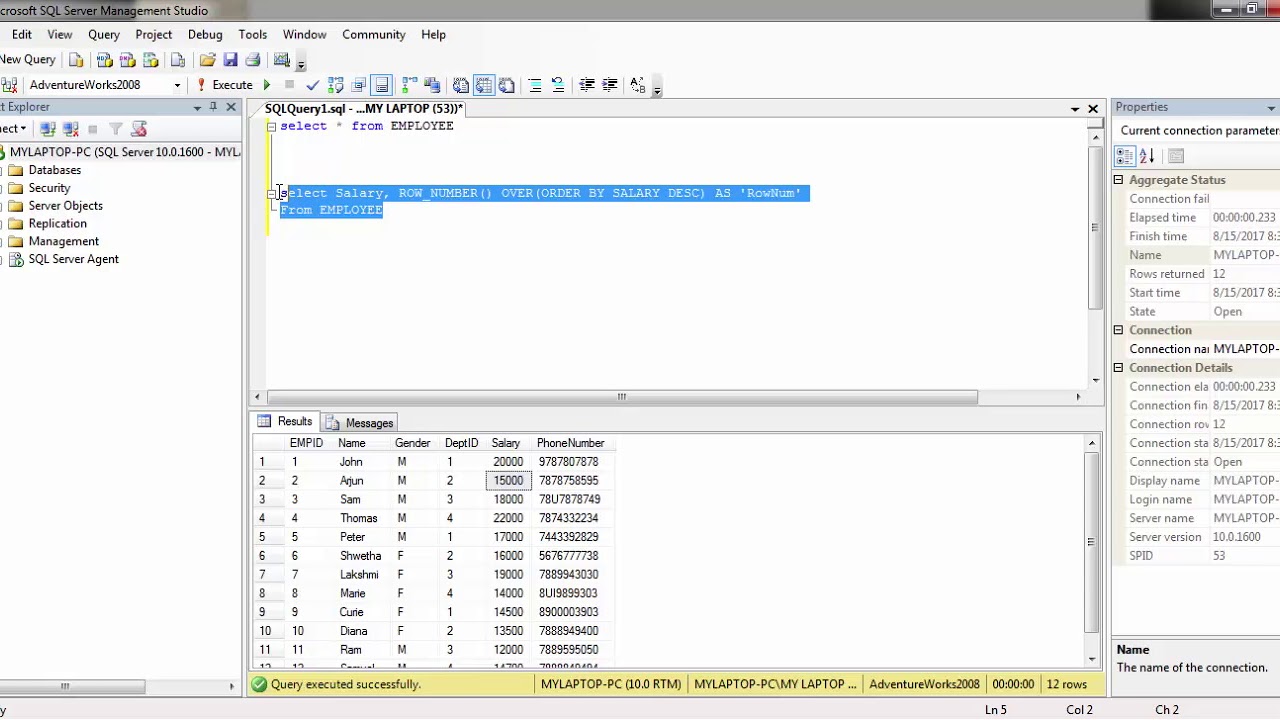Collapse the Aggregate Status section
1280x720 pixels.
point(1119,180)
